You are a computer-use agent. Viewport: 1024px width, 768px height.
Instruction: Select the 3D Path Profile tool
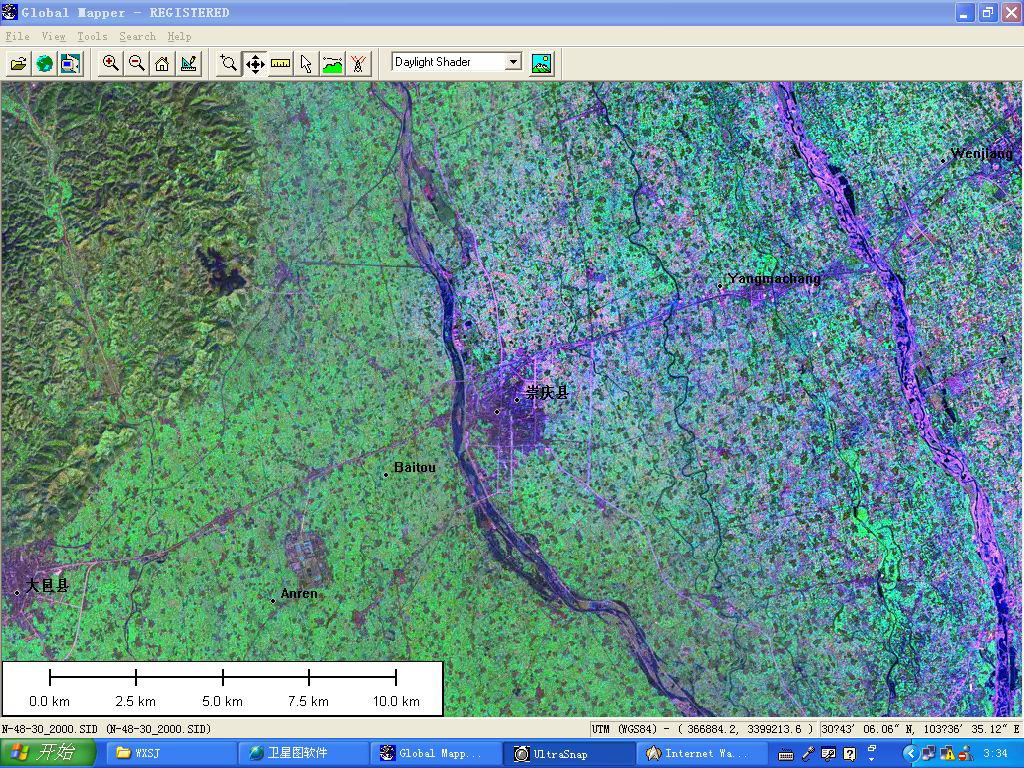click(x=332, y=63)
